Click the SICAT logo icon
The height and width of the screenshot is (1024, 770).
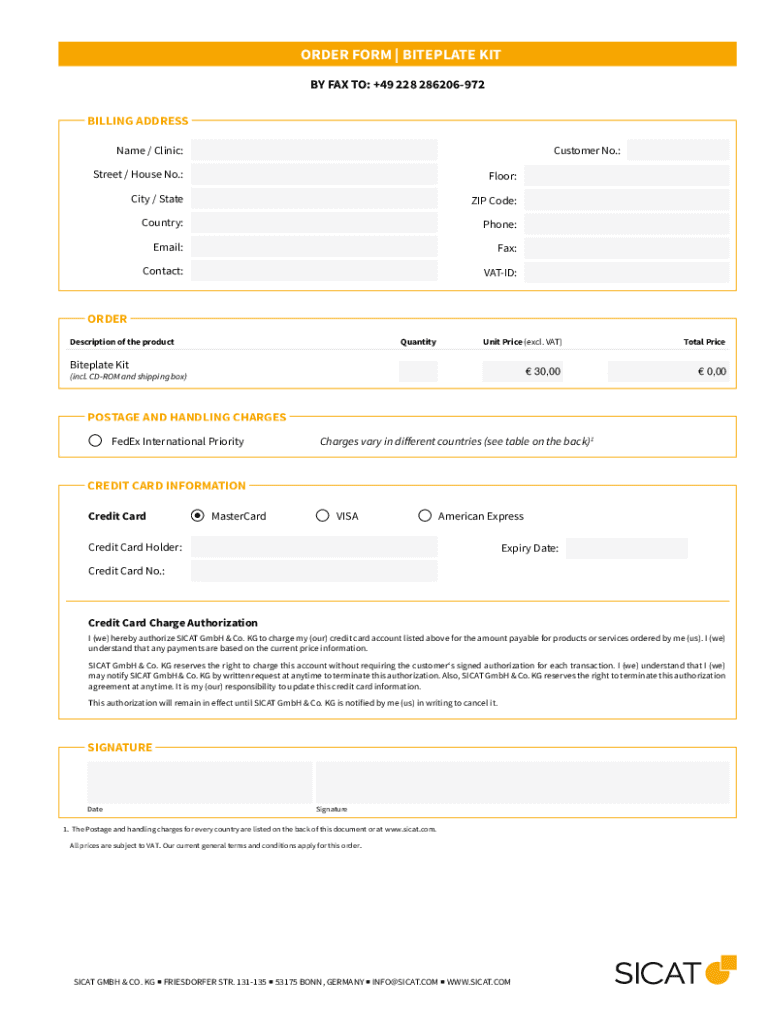(x=720, y=969)
